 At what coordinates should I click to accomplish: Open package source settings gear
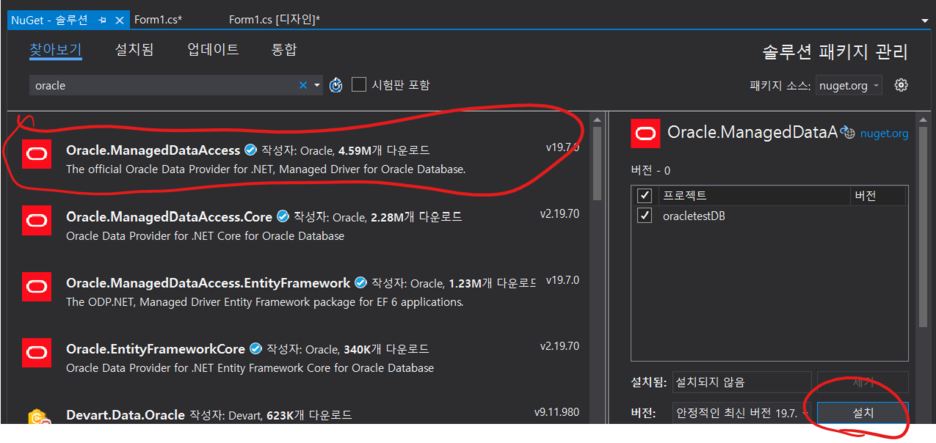(x=901, y=85)
